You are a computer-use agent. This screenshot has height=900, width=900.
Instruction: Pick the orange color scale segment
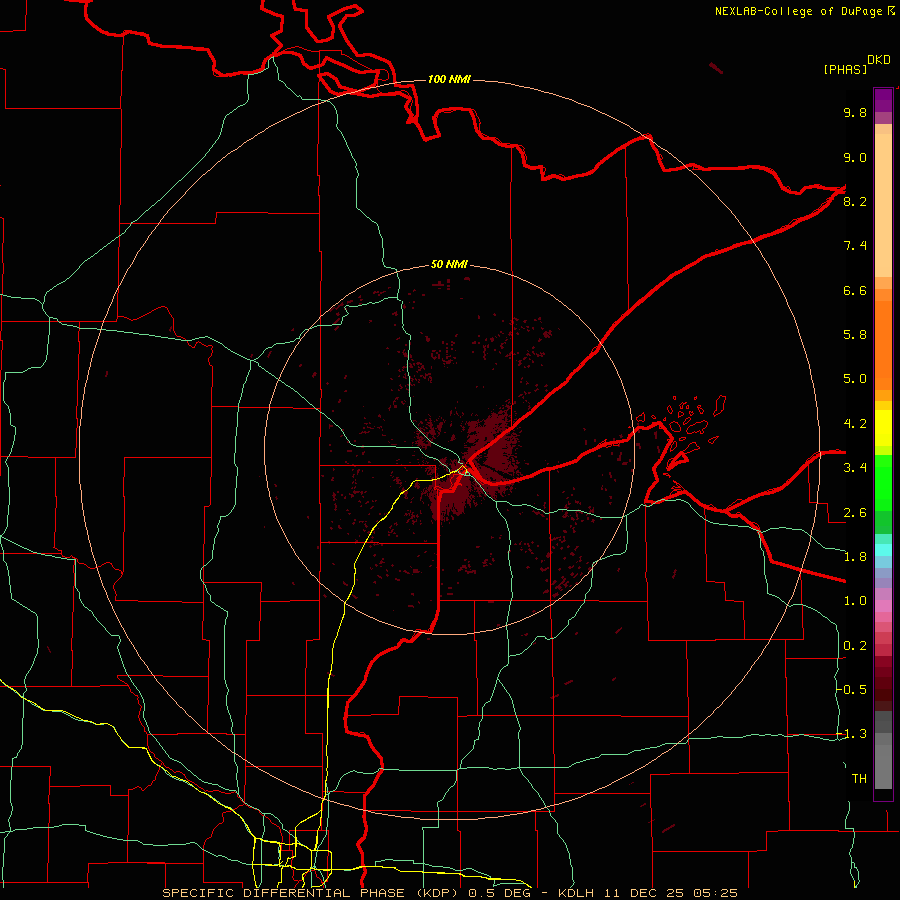[883, 345]
